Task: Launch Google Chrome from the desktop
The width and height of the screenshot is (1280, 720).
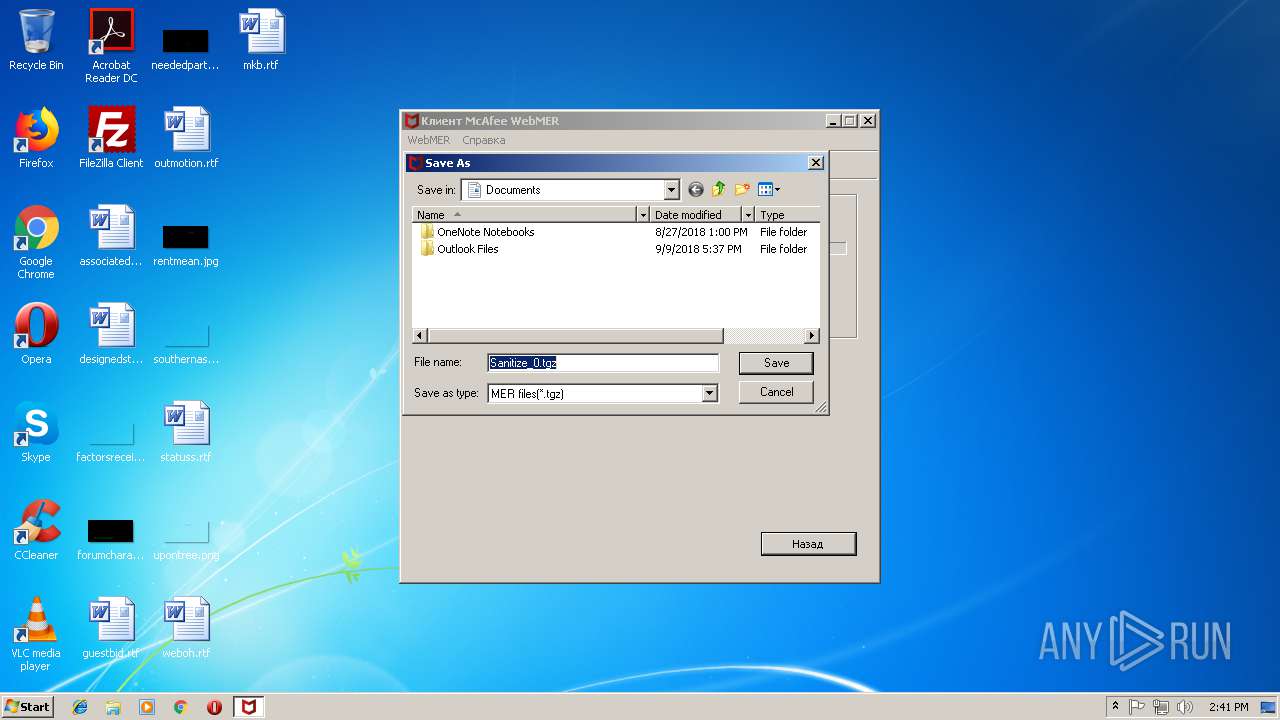Action: point(36,242)
